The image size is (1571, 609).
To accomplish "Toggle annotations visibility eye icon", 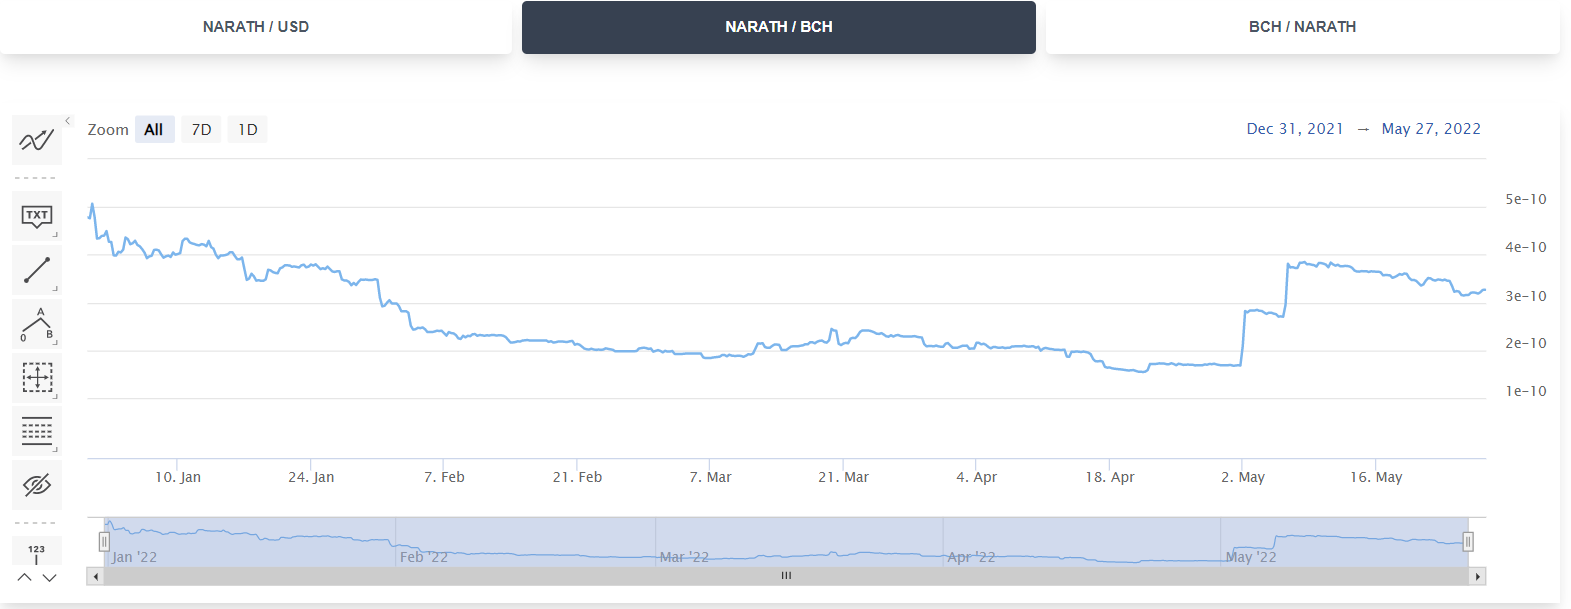I will click(37, 486).
